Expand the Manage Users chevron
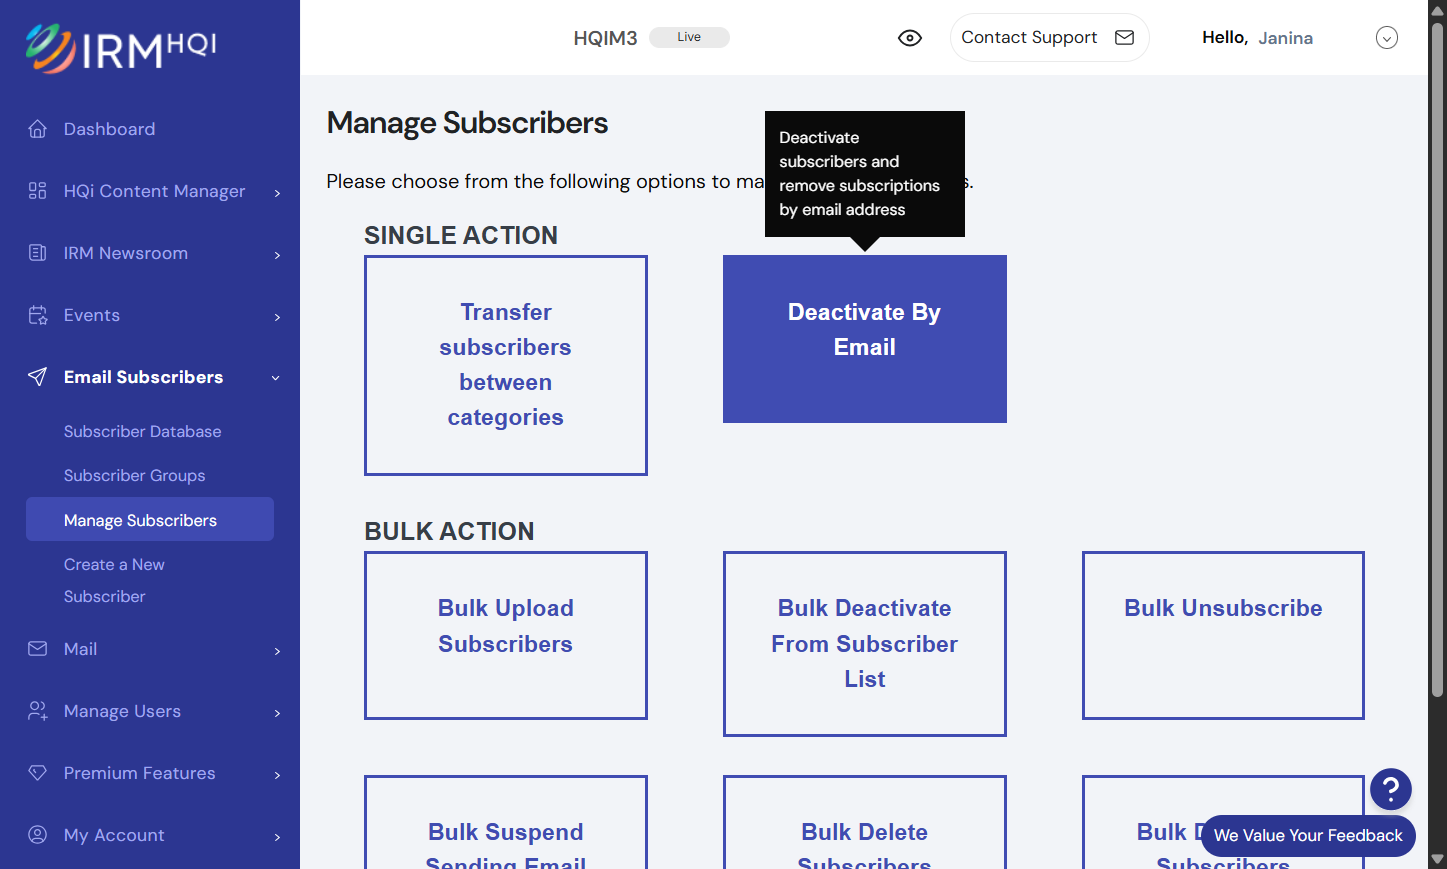Image resolution: width=1447 pixels, height=869 pixels. click(x=277, y=713)
